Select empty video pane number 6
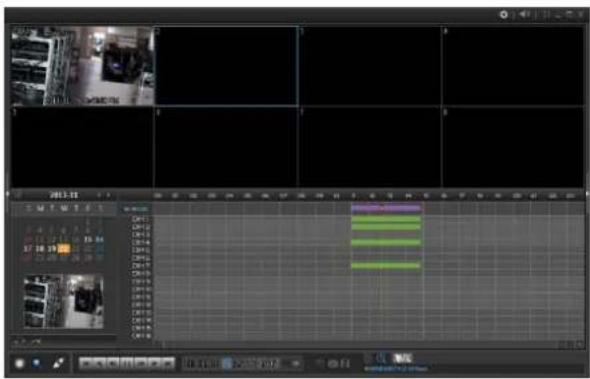 (226, 147)
